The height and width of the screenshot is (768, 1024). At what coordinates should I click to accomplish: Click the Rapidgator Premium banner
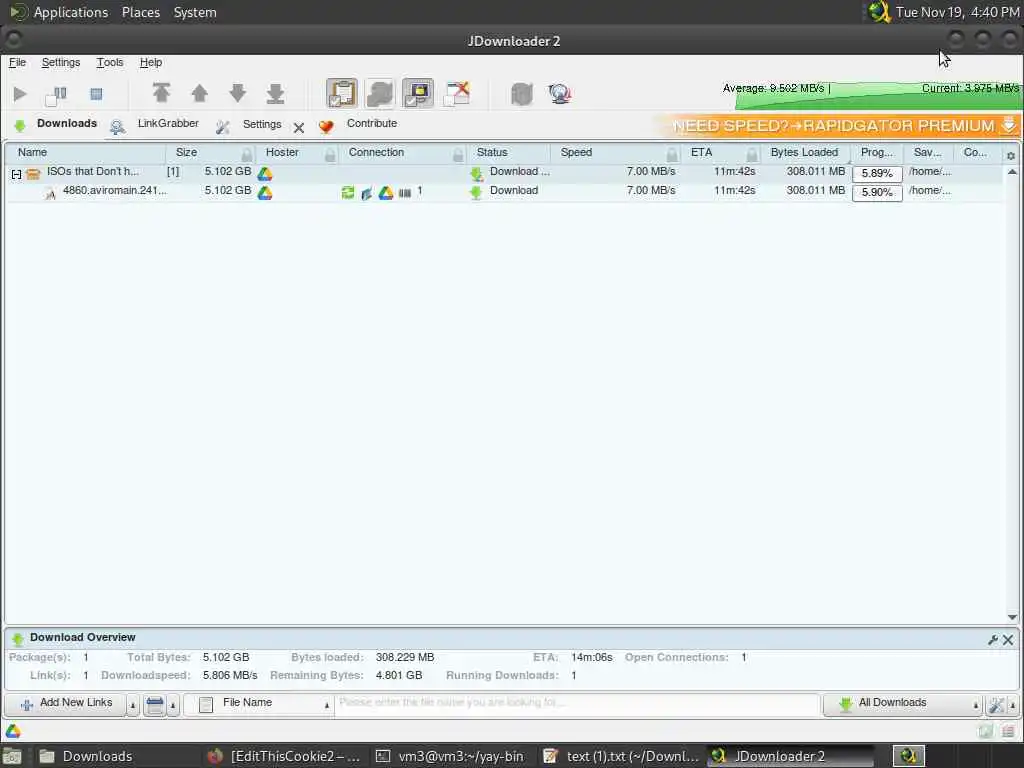click(x=837, y=125)
